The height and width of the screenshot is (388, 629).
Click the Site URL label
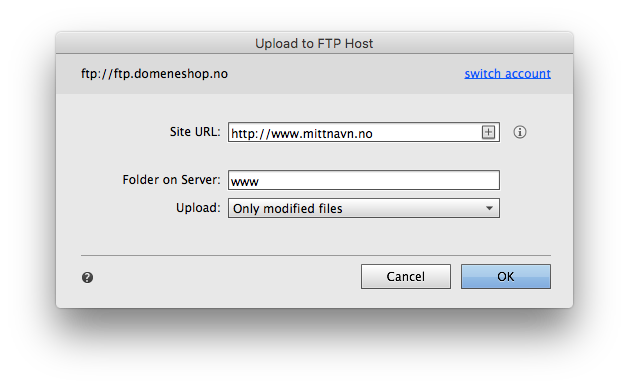pyautogui.click(x=195, y=132)
